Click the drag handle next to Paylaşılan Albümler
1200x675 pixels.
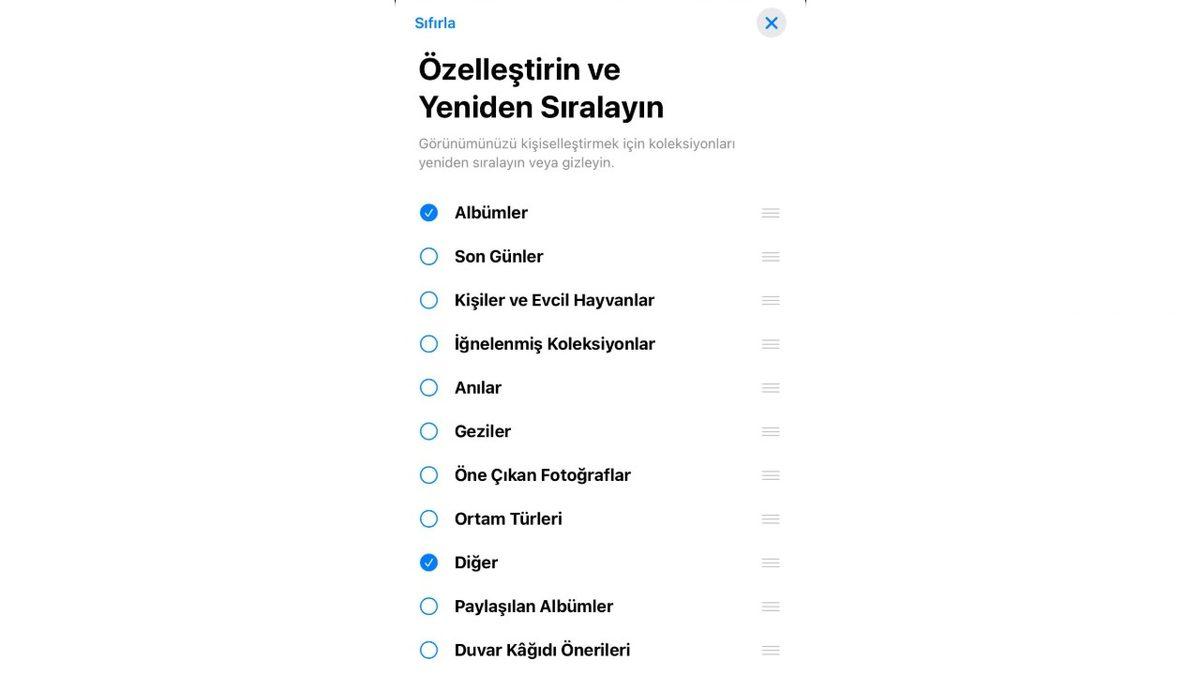[770, 606]
